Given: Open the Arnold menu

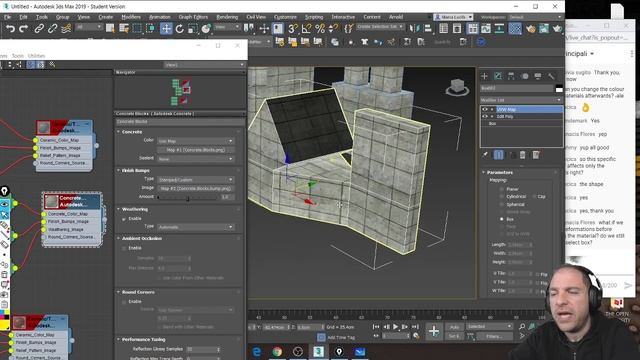Looking at the screenshot, I should [396, 17].
